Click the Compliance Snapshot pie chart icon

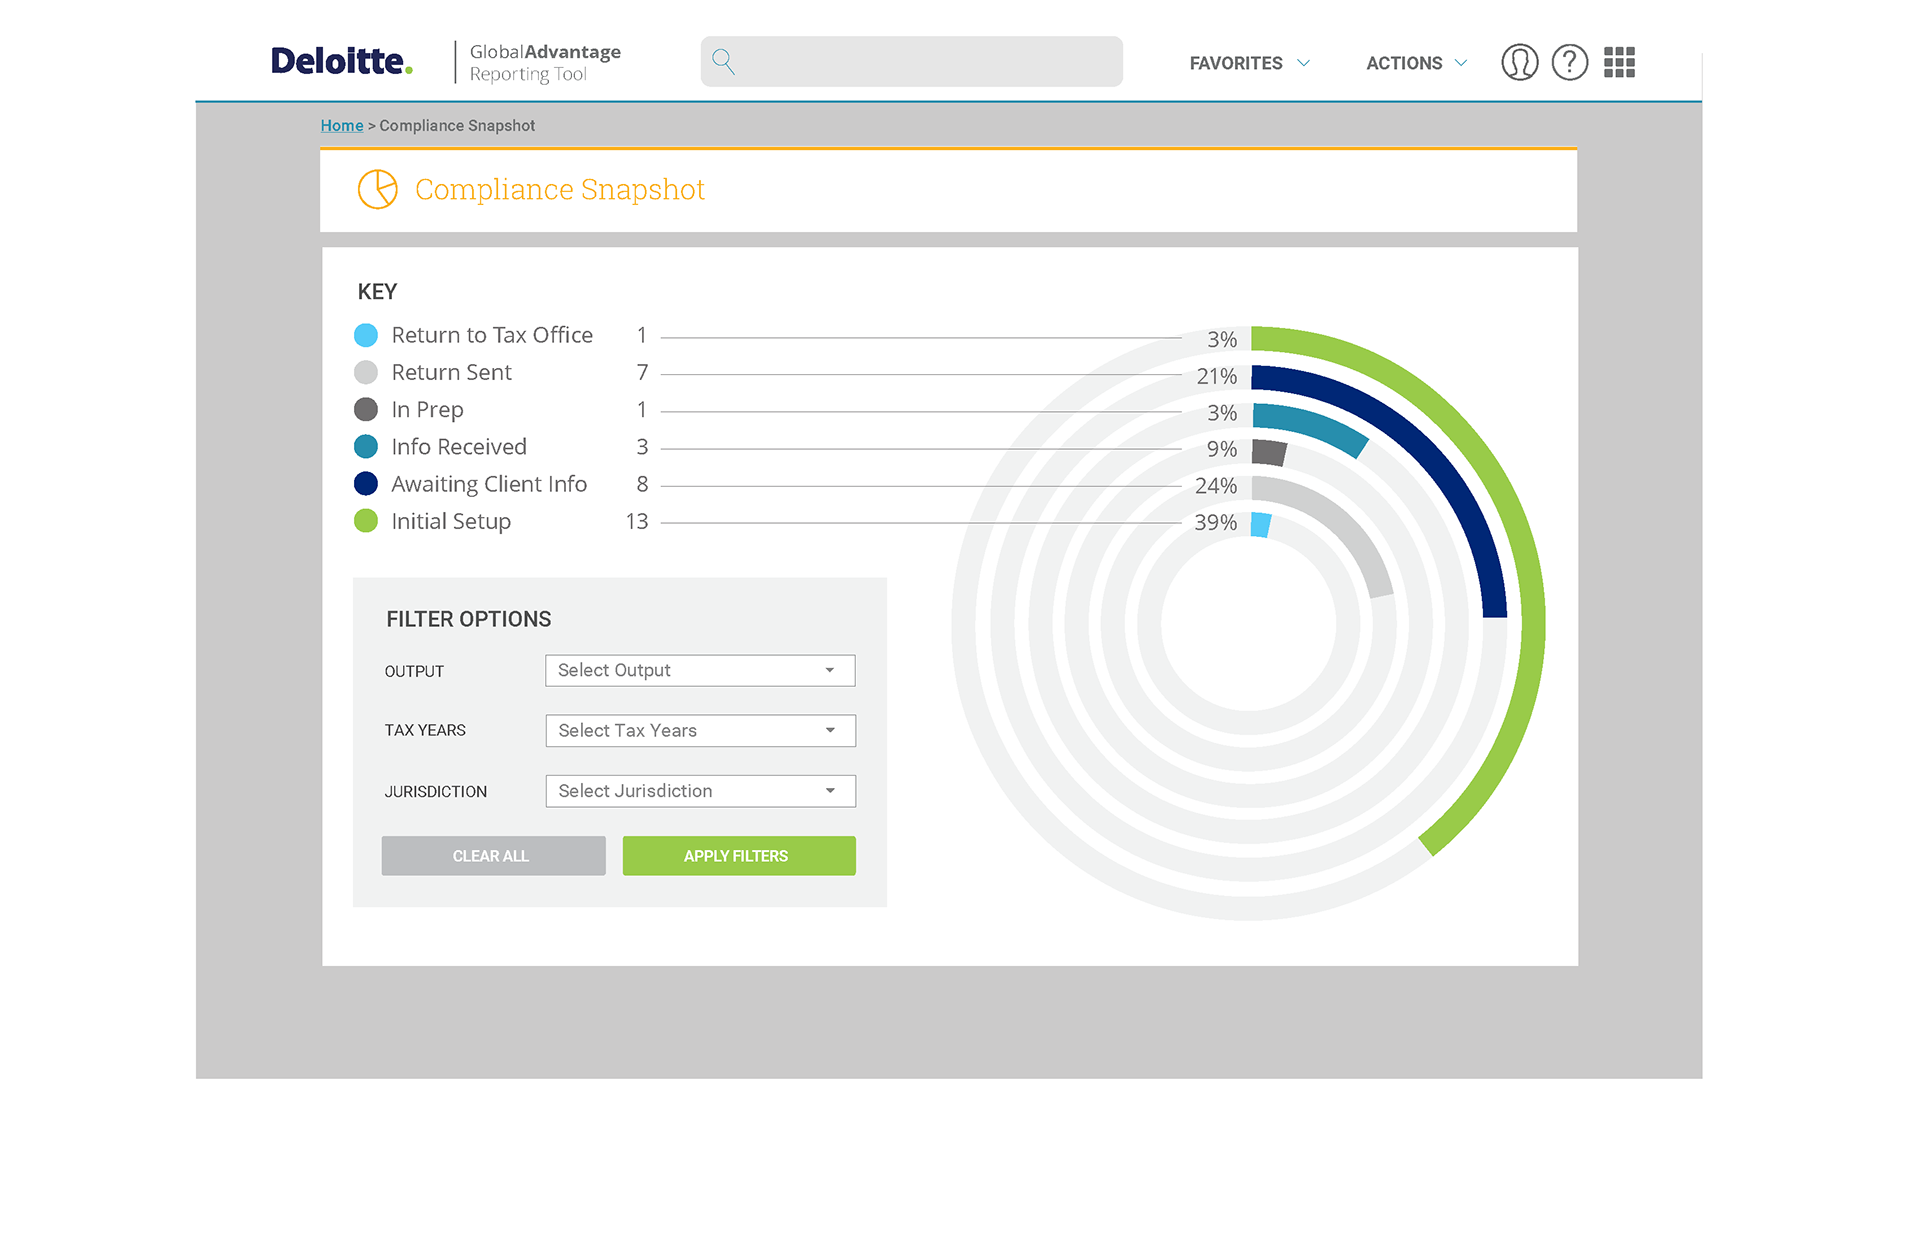(x=377, y=189)
